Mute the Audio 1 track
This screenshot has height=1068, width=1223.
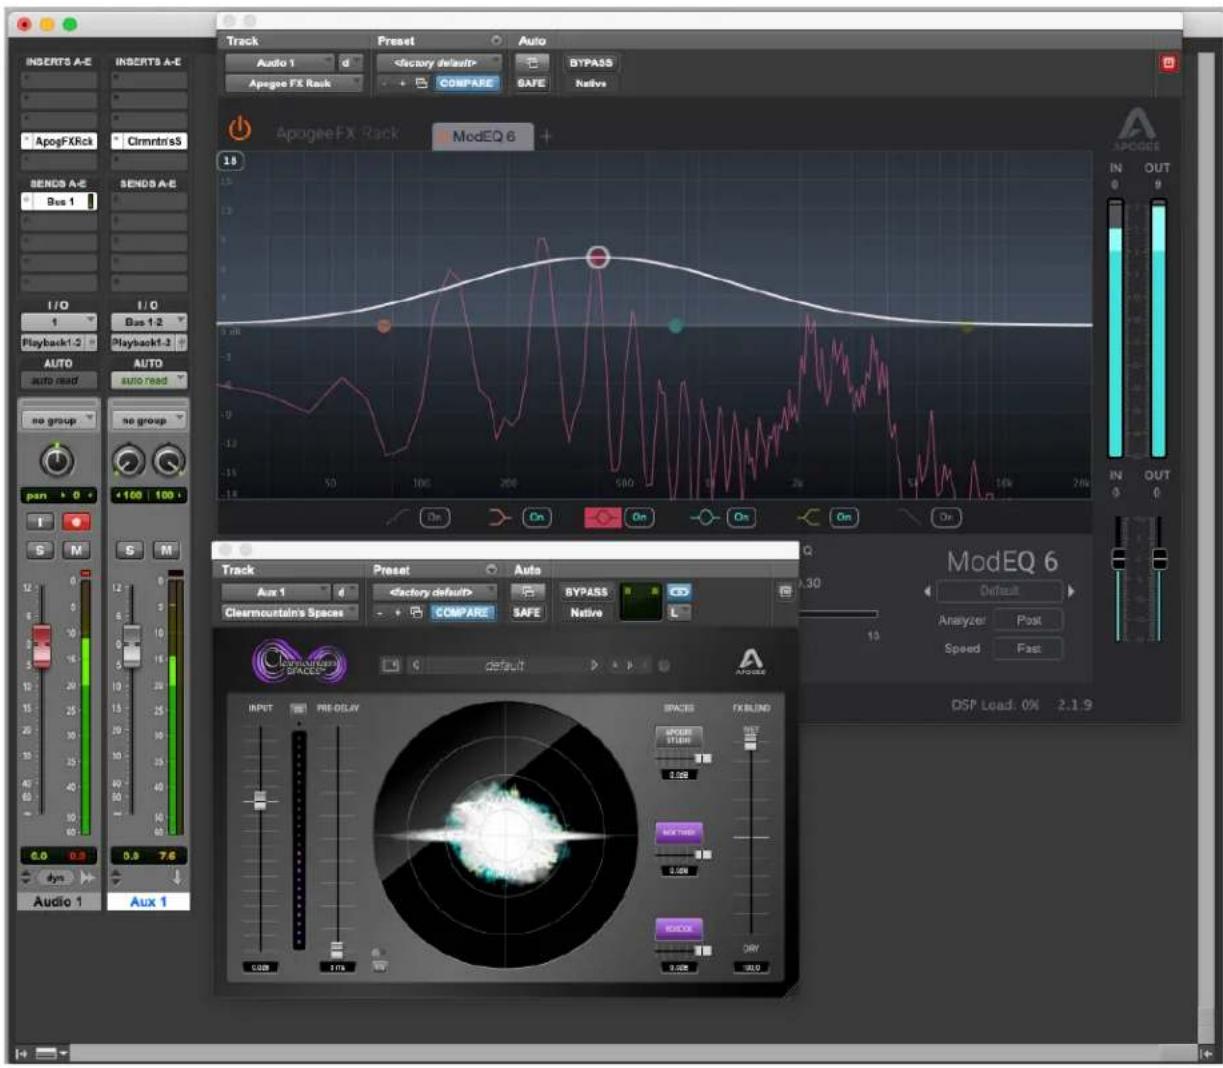pyautogui.click(x=76, y=550)
